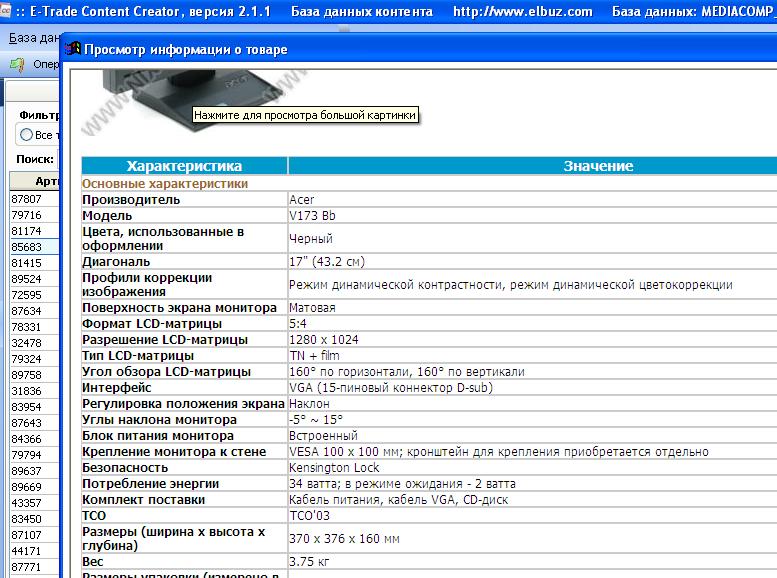This screenshot has height=578, width=777.
Task: Select article row 72595
Action: coord(34,295)
